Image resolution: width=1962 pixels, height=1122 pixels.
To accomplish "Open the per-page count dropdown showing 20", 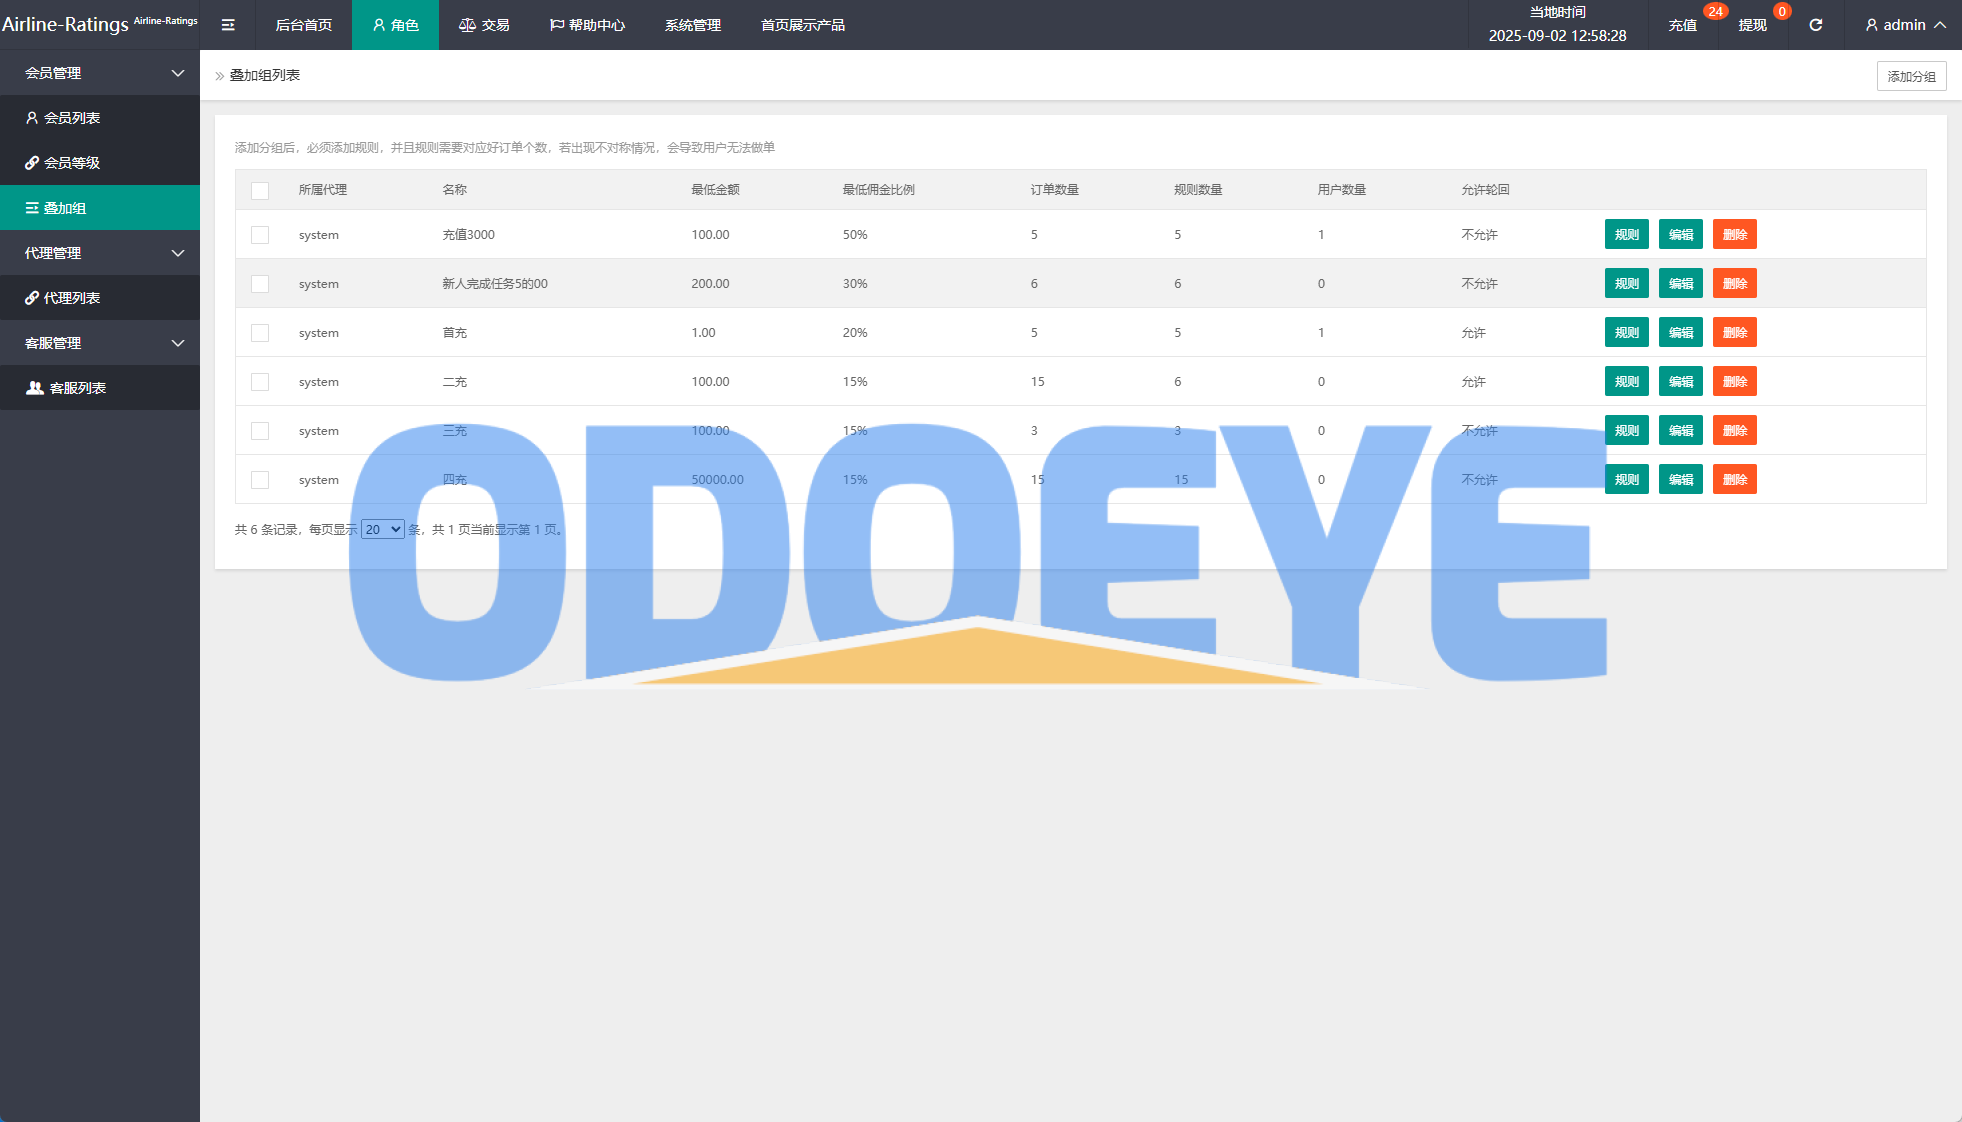I will [383, 529].
